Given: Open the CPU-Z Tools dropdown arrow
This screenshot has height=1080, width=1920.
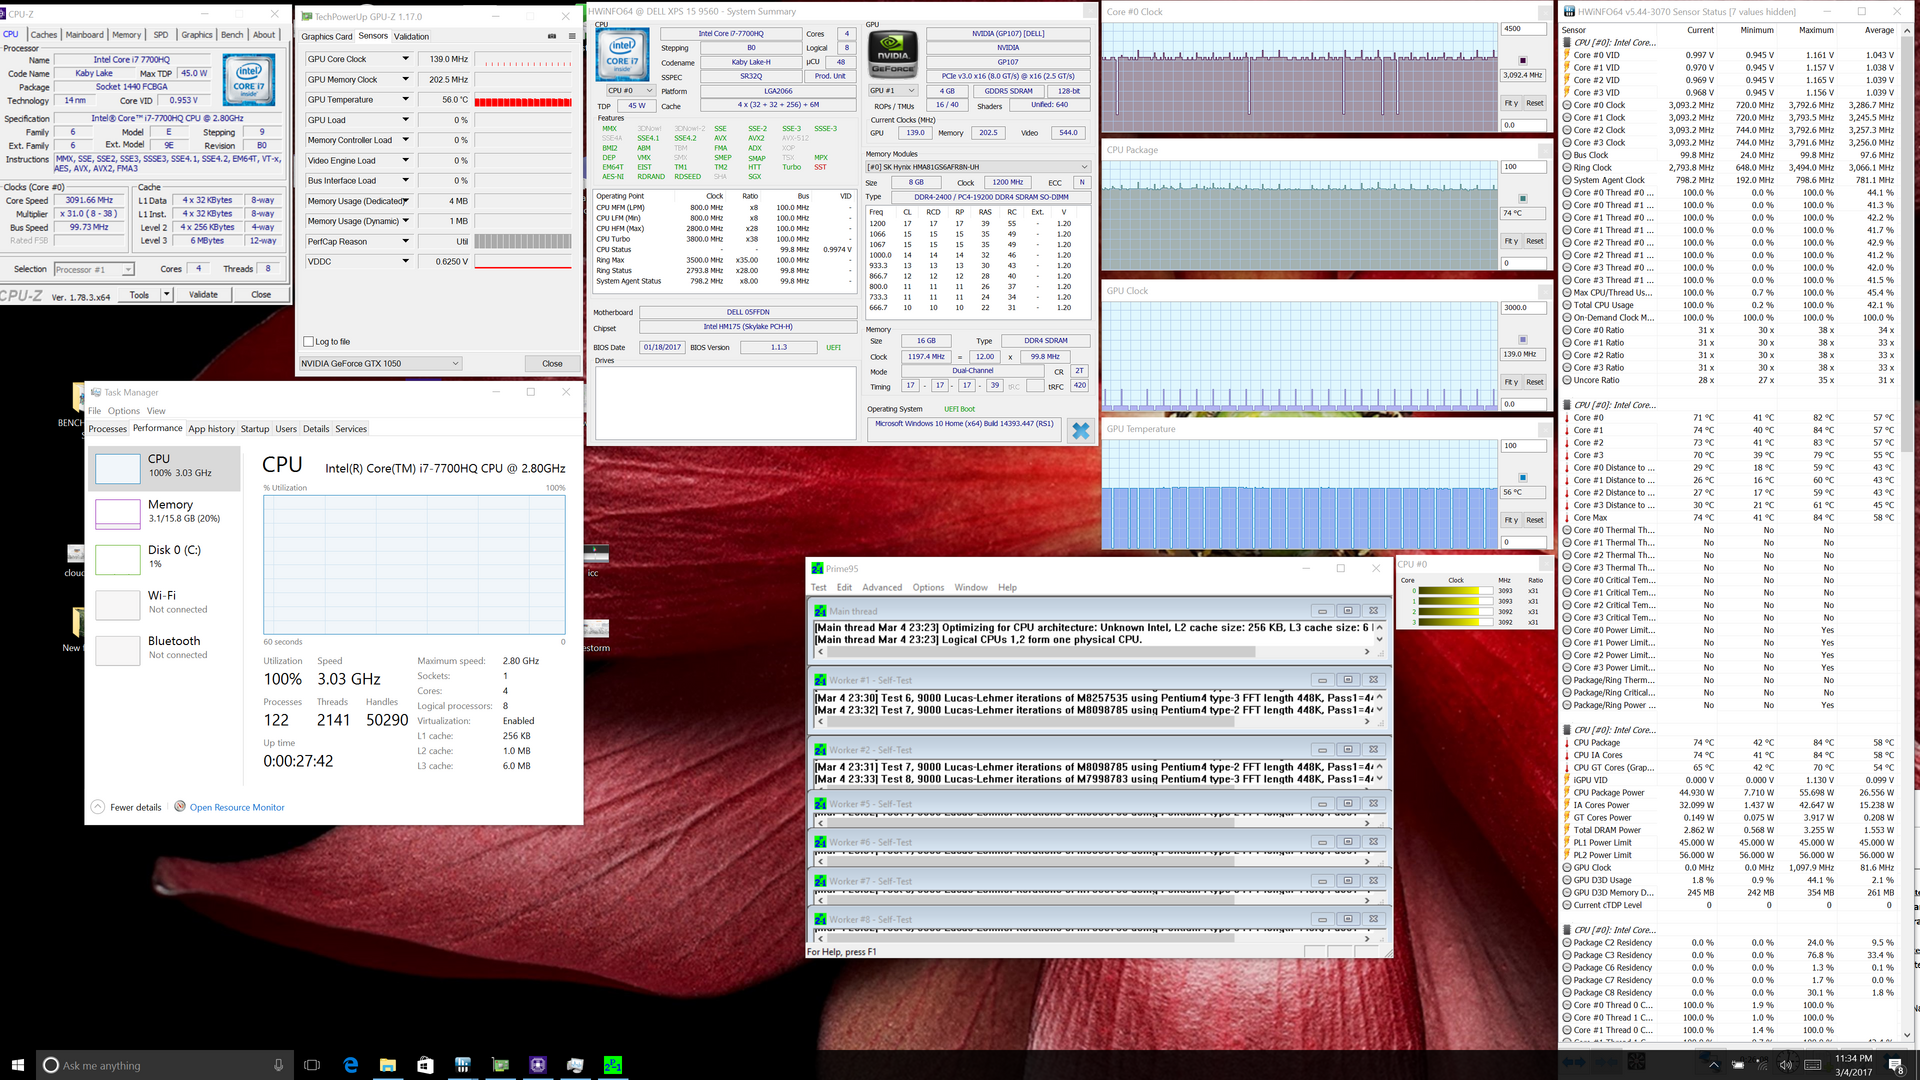Looking at the screenshot, I should click(166, 294).
